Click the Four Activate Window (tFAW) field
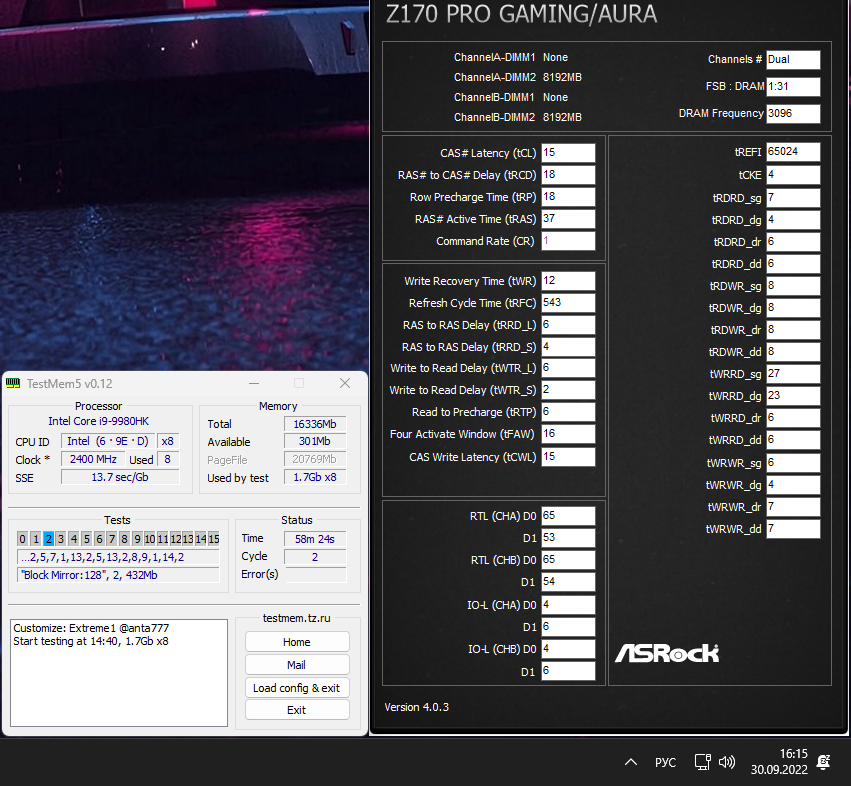The height and width of the screenshot is (786, 851). pyautogui.click(x=568, y=434)
